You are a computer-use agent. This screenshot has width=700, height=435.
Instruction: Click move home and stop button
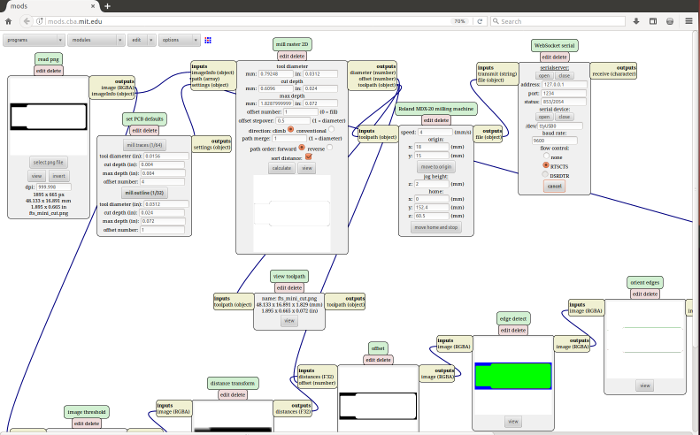coord(436,227)
